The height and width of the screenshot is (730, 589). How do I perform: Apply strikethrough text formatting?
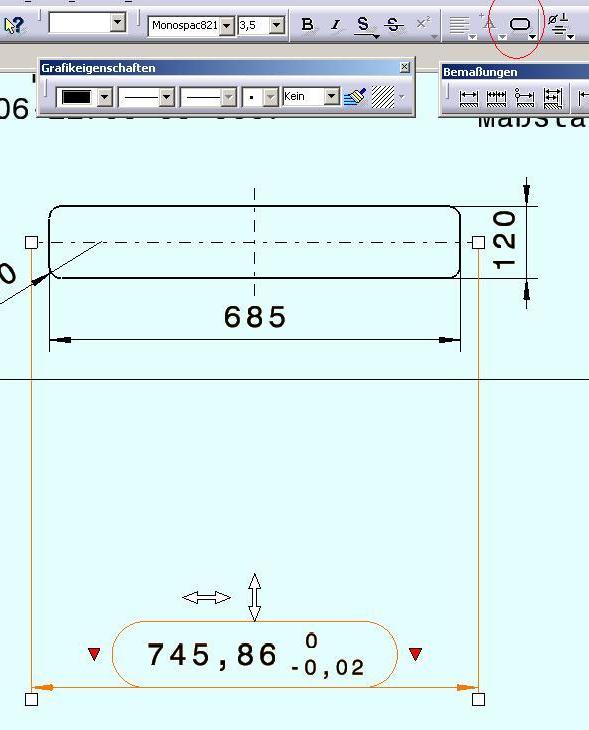tap(393, 25)
